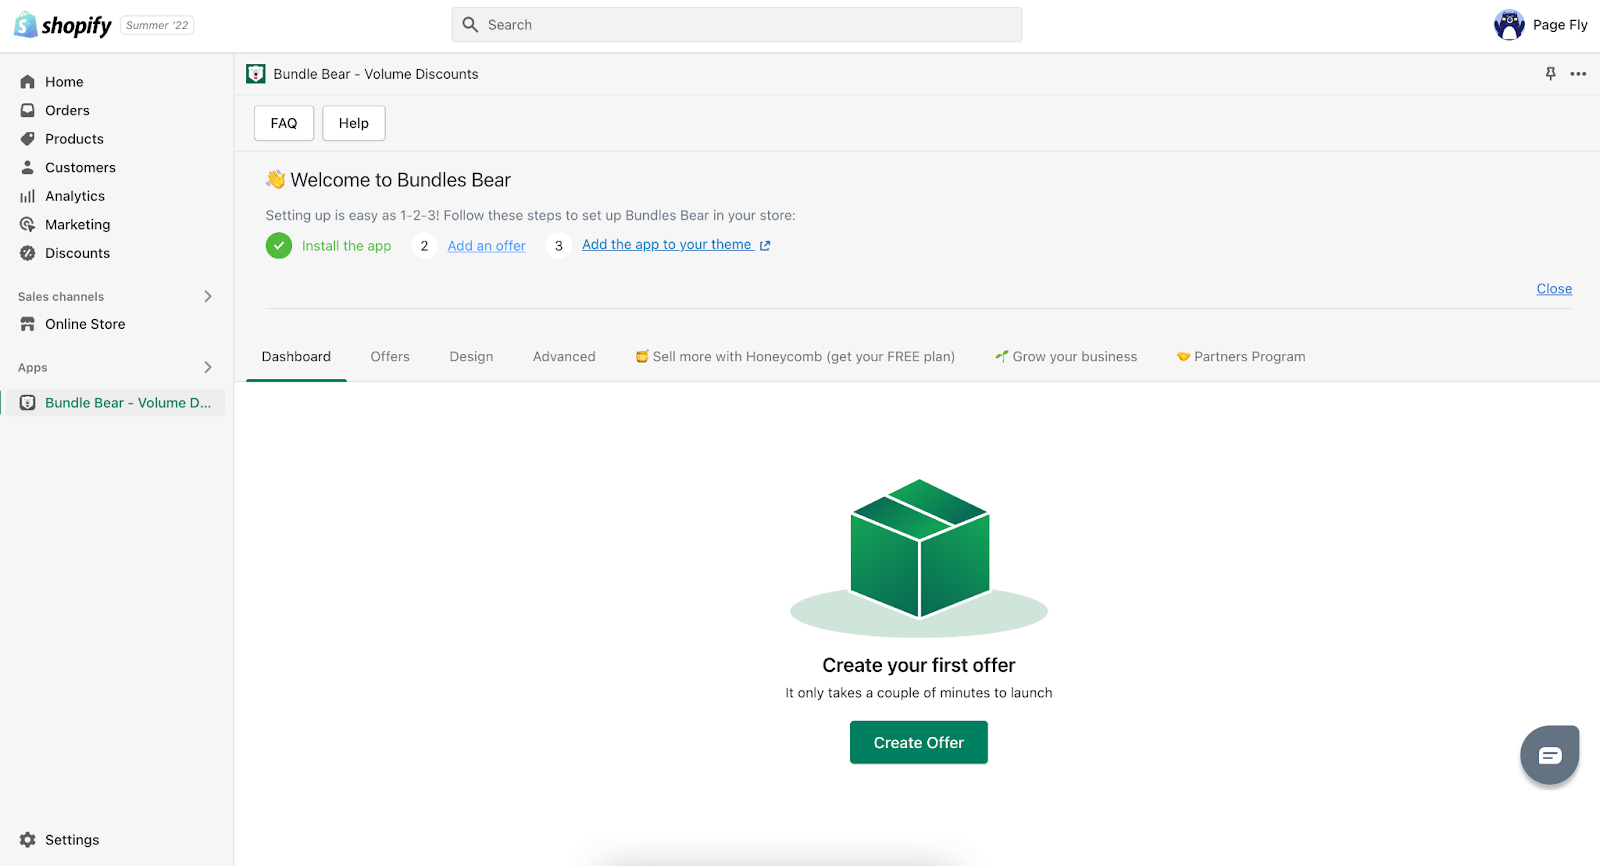The image size is (1600, 866).
Task: Click the search magnifier icon
Action: (470, 25)
